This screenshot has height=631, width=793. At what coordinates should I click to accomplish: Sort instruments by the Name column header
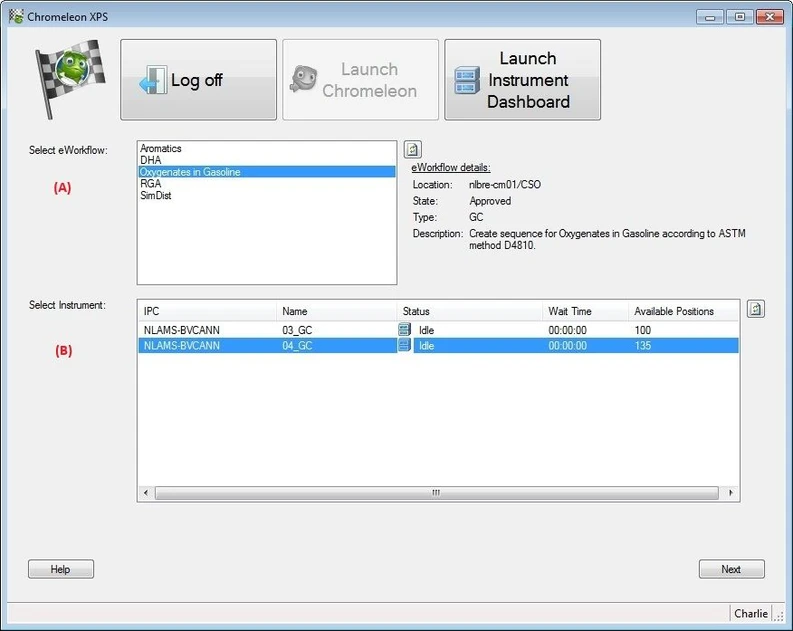click(x=295, y=311)
